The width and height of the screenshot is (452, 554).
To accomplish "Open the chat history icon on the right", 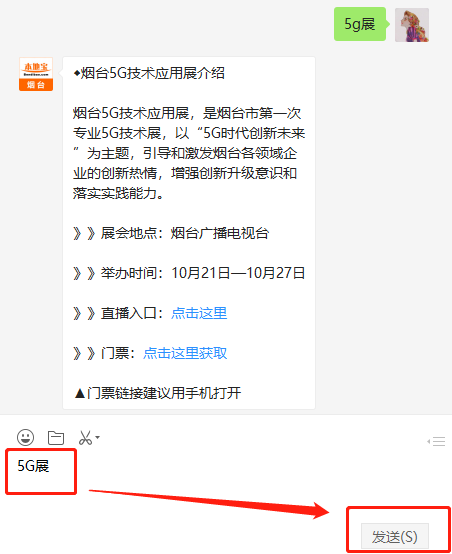I will click(436, 441).
